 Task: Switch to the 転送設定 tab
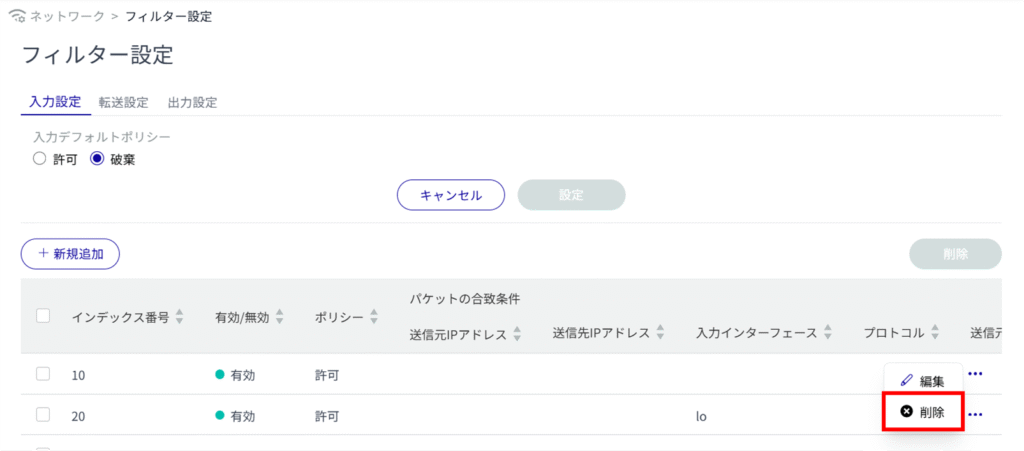pos(123,102)
